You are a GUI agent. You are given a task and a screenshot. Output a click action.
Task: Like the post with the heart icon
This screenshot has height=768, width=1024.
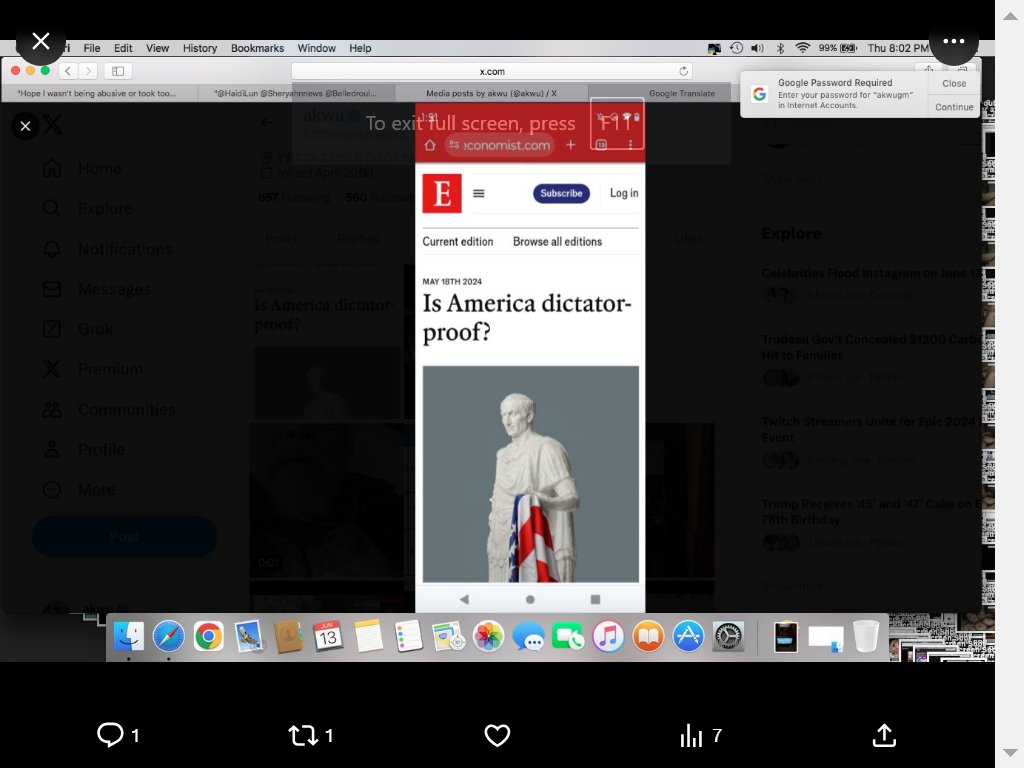pos(497,735)
